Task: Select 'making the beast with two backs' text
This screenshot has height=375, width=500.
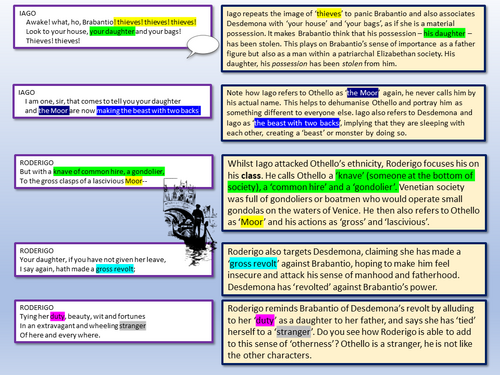Action: (x=149, y=110)
